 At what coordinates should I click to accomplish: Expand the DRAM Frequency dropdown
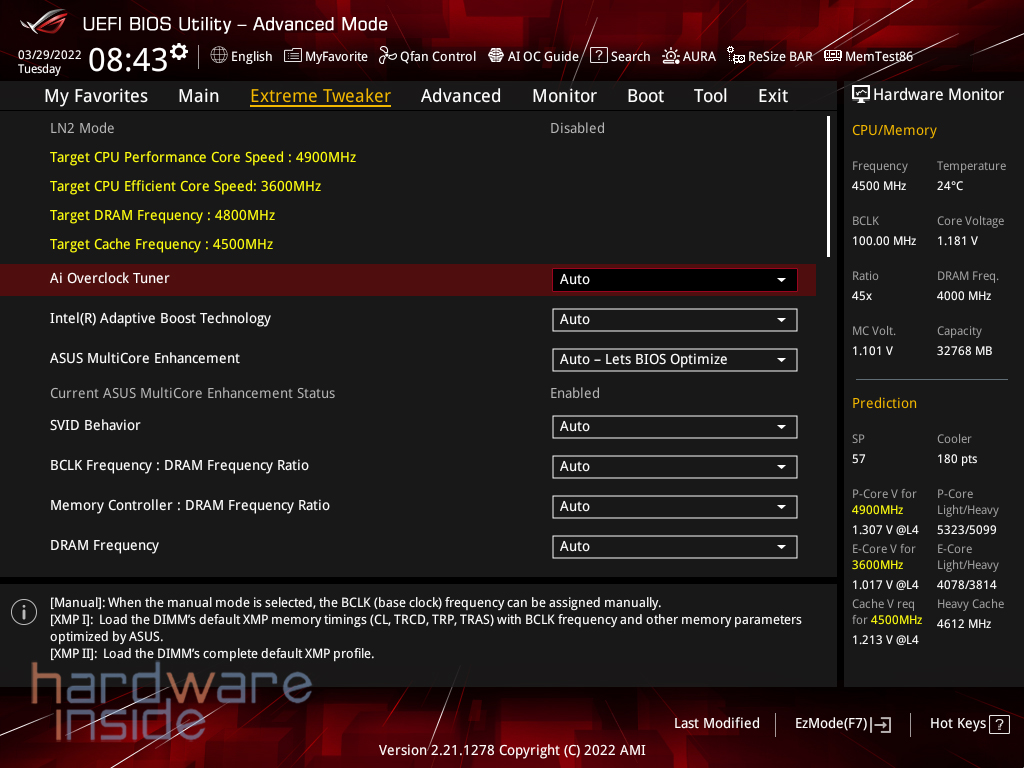[674, 547]
